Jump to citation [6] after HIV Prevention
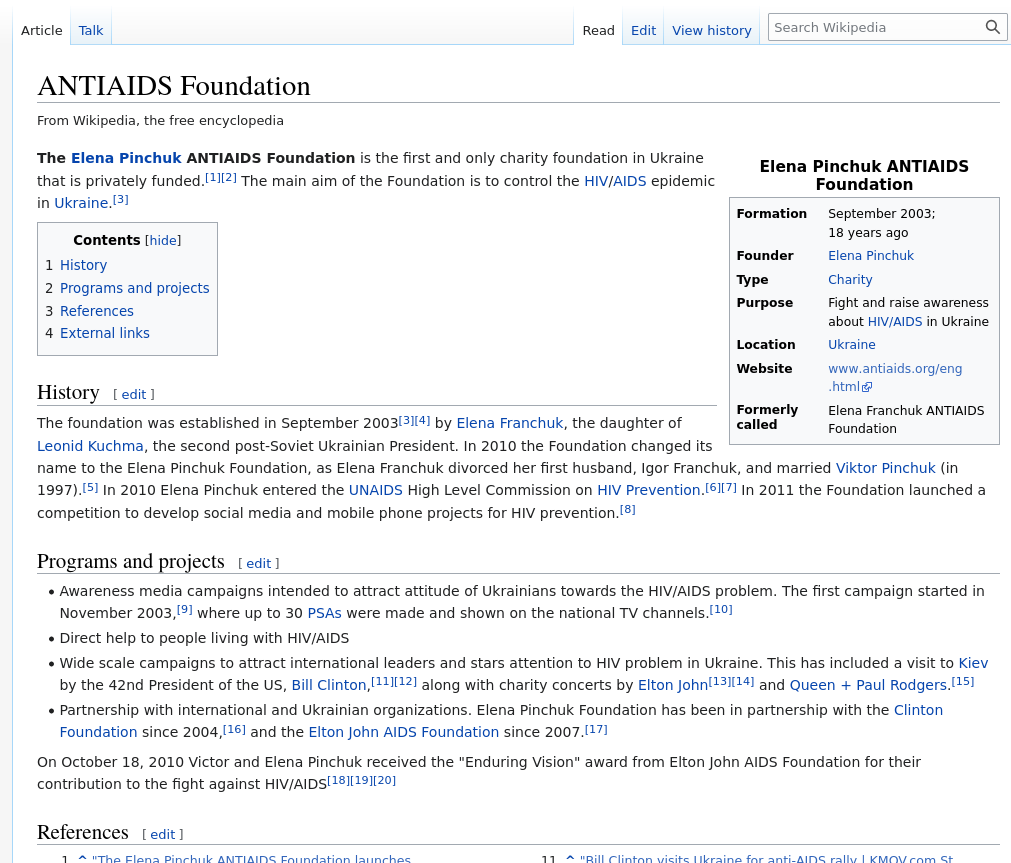The width and height of the screenshot is (1011, 863). pyautogui.click(x=712, y=487)
